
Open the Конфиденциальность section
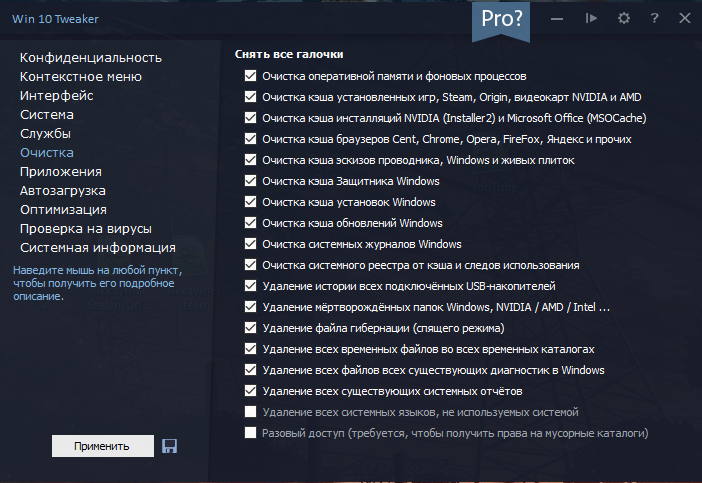(x=91, y=57)
